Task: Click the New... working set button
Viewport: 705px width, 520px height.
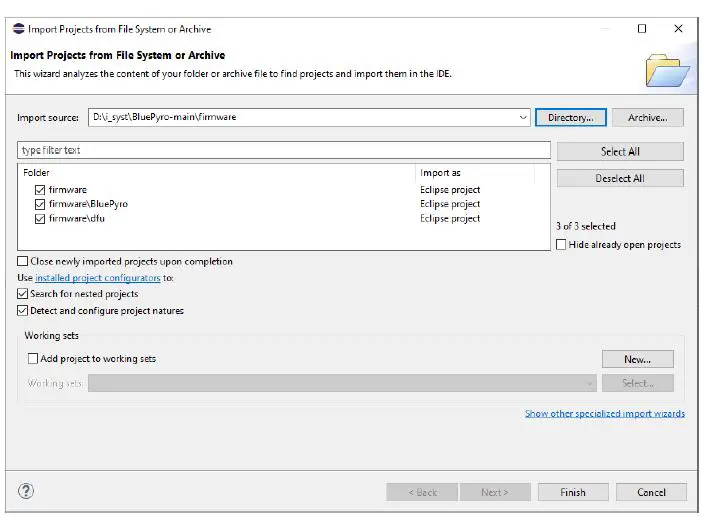Action: pos(638,359)
